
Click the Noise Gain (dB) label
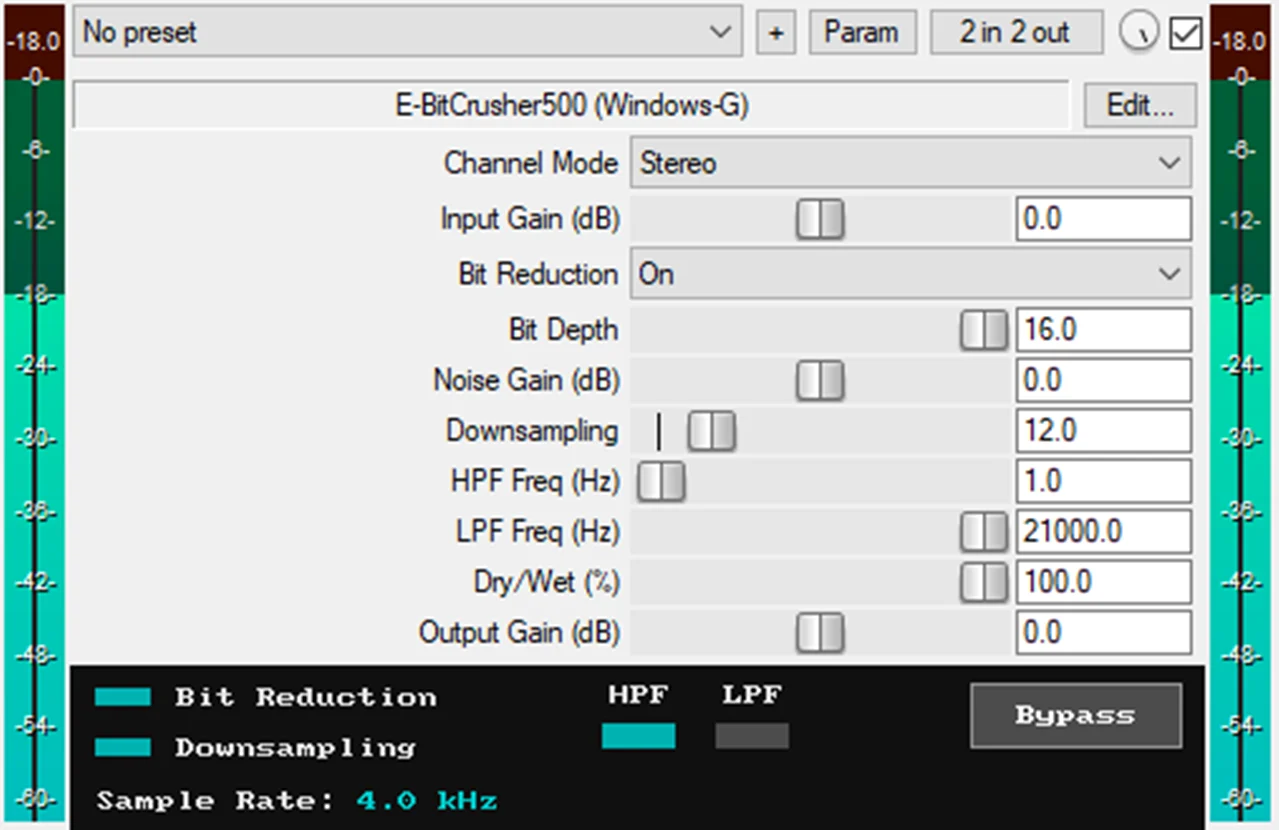coord(526,381)
